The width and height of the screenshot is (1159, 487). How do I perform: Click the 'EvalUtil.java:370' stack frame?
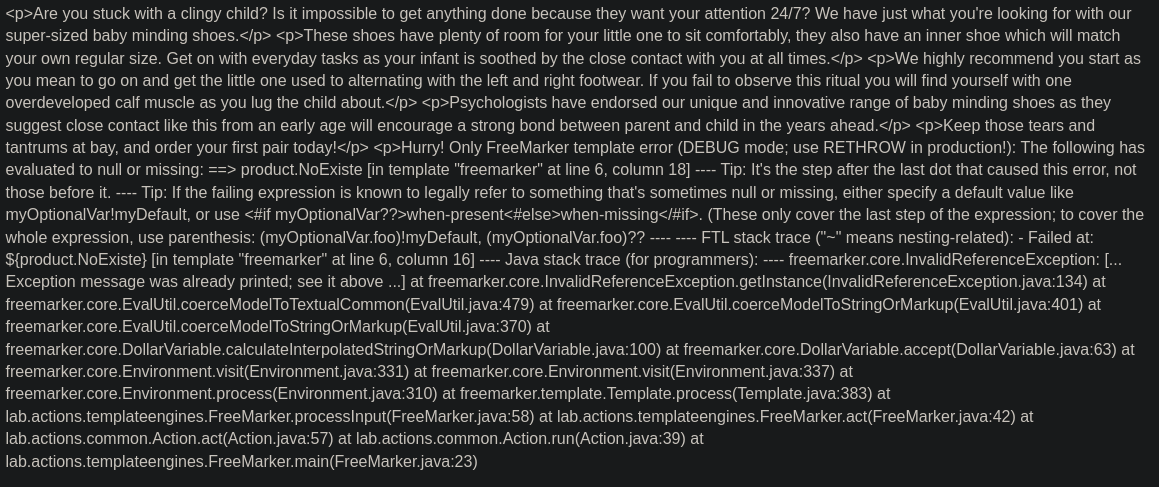click(x=469, y=327)
